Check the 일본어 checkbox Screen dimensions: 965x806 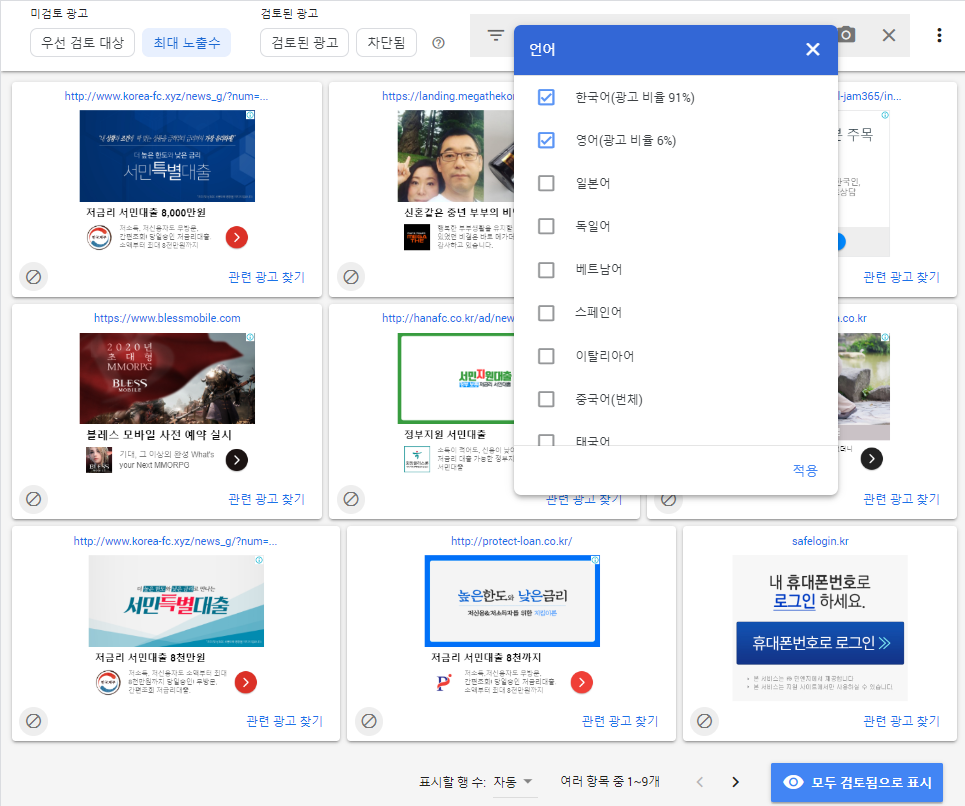pyautogui.click(x=546, y=183)
